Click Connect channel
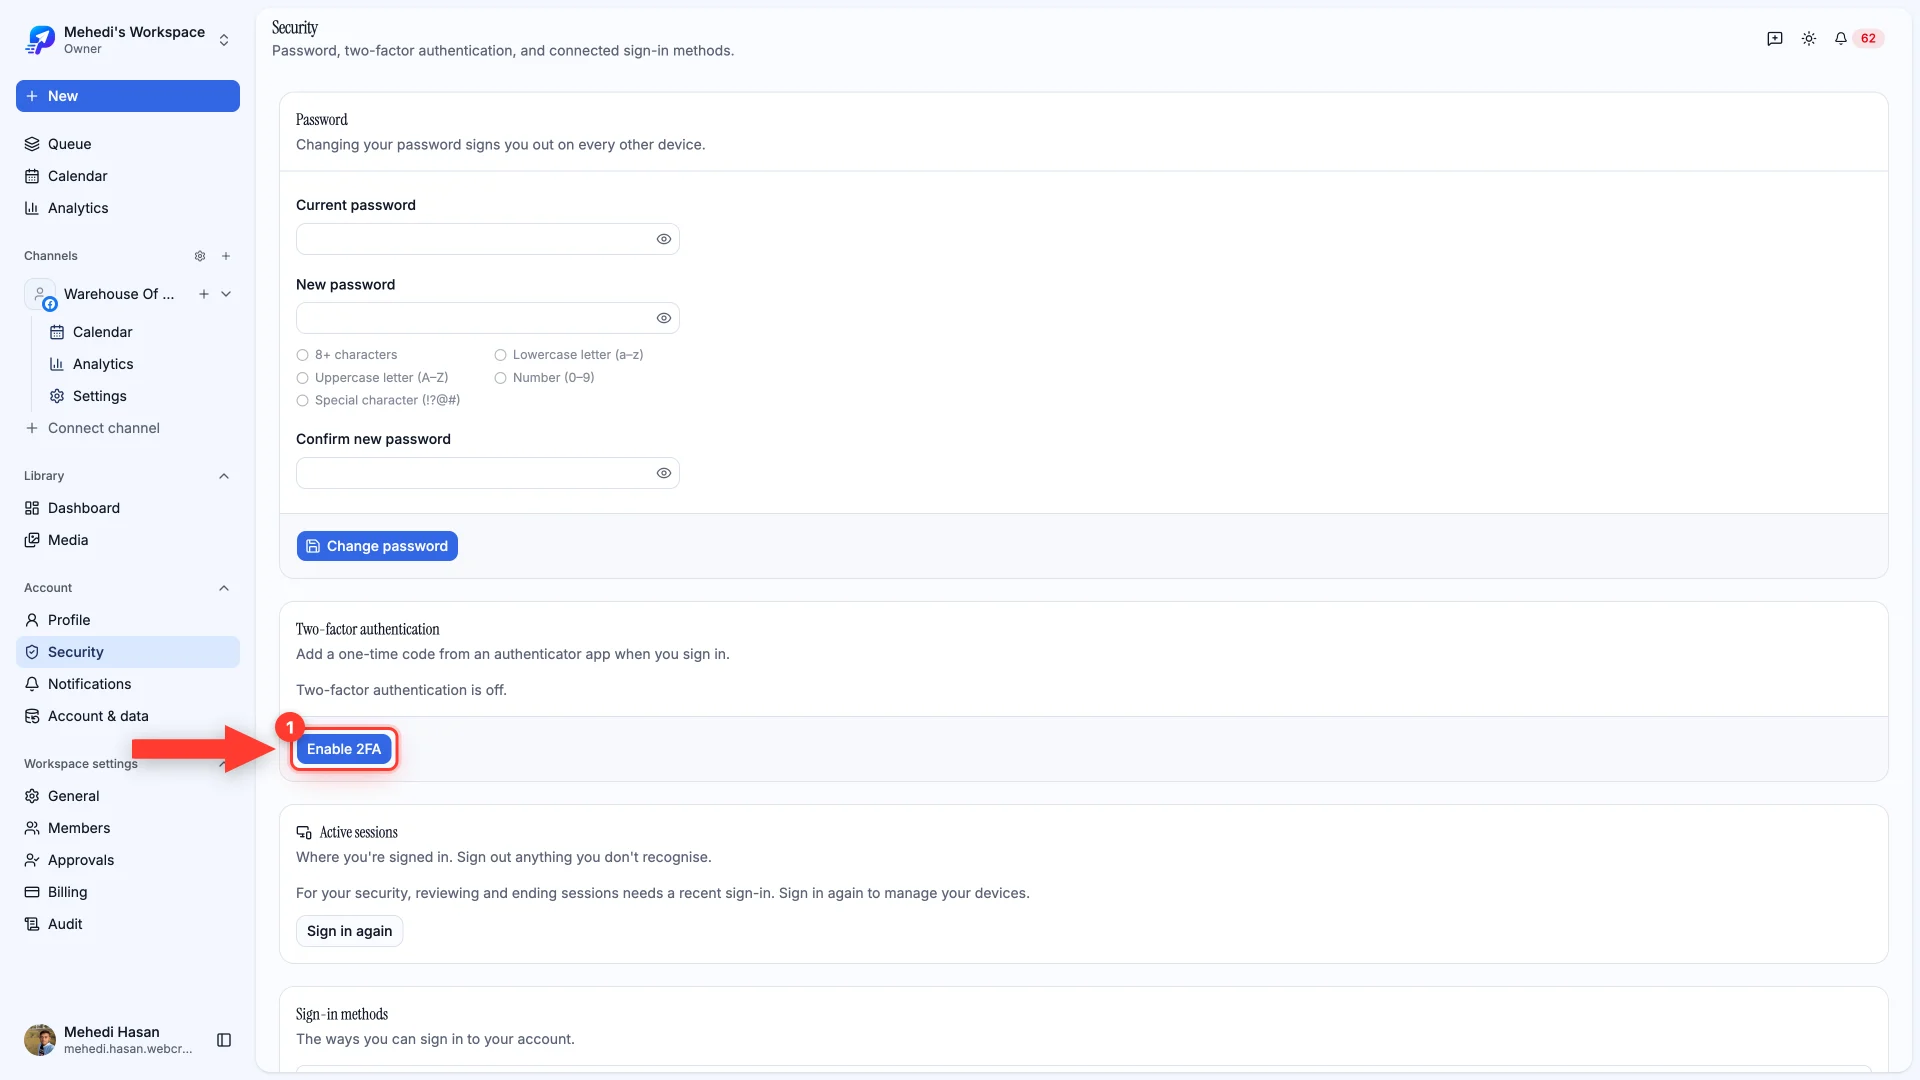 (128, 428)
